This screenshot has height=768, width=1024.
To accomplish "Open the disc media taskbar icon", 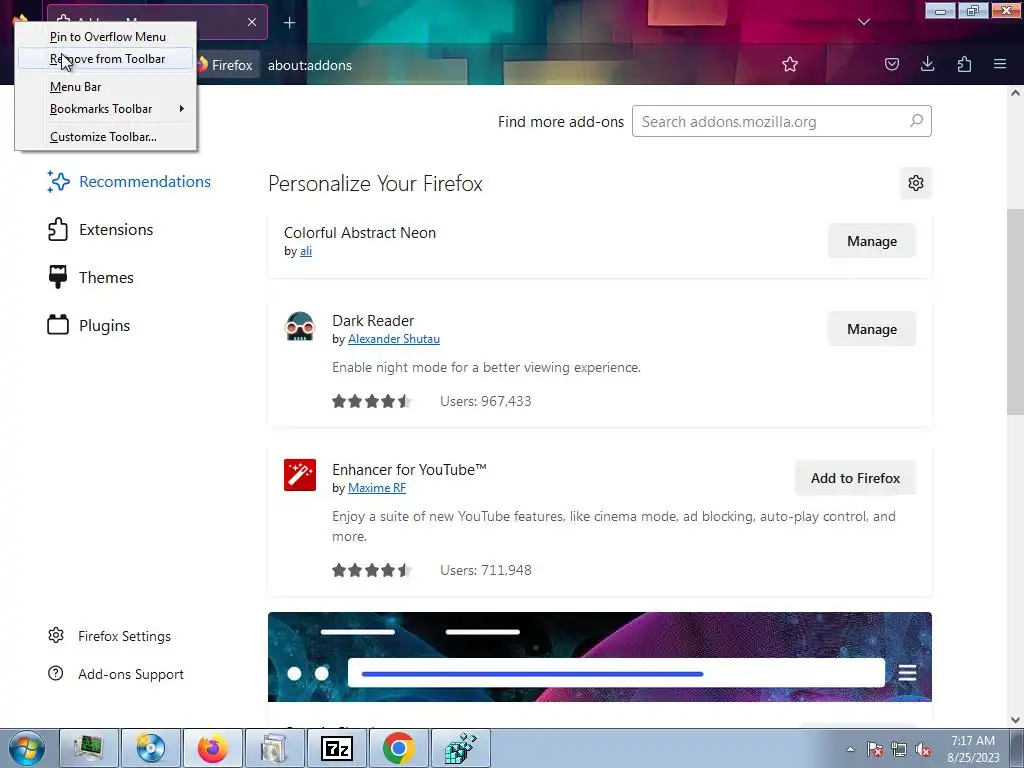I will pos(151,748).
